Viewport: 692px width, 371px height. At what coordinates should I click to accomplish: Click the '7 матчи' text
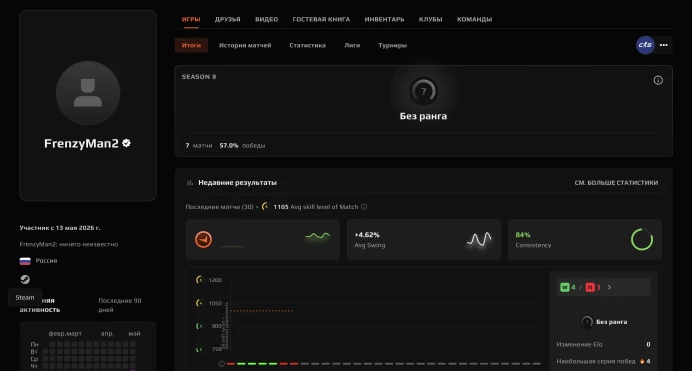click(x=199, y=145)
